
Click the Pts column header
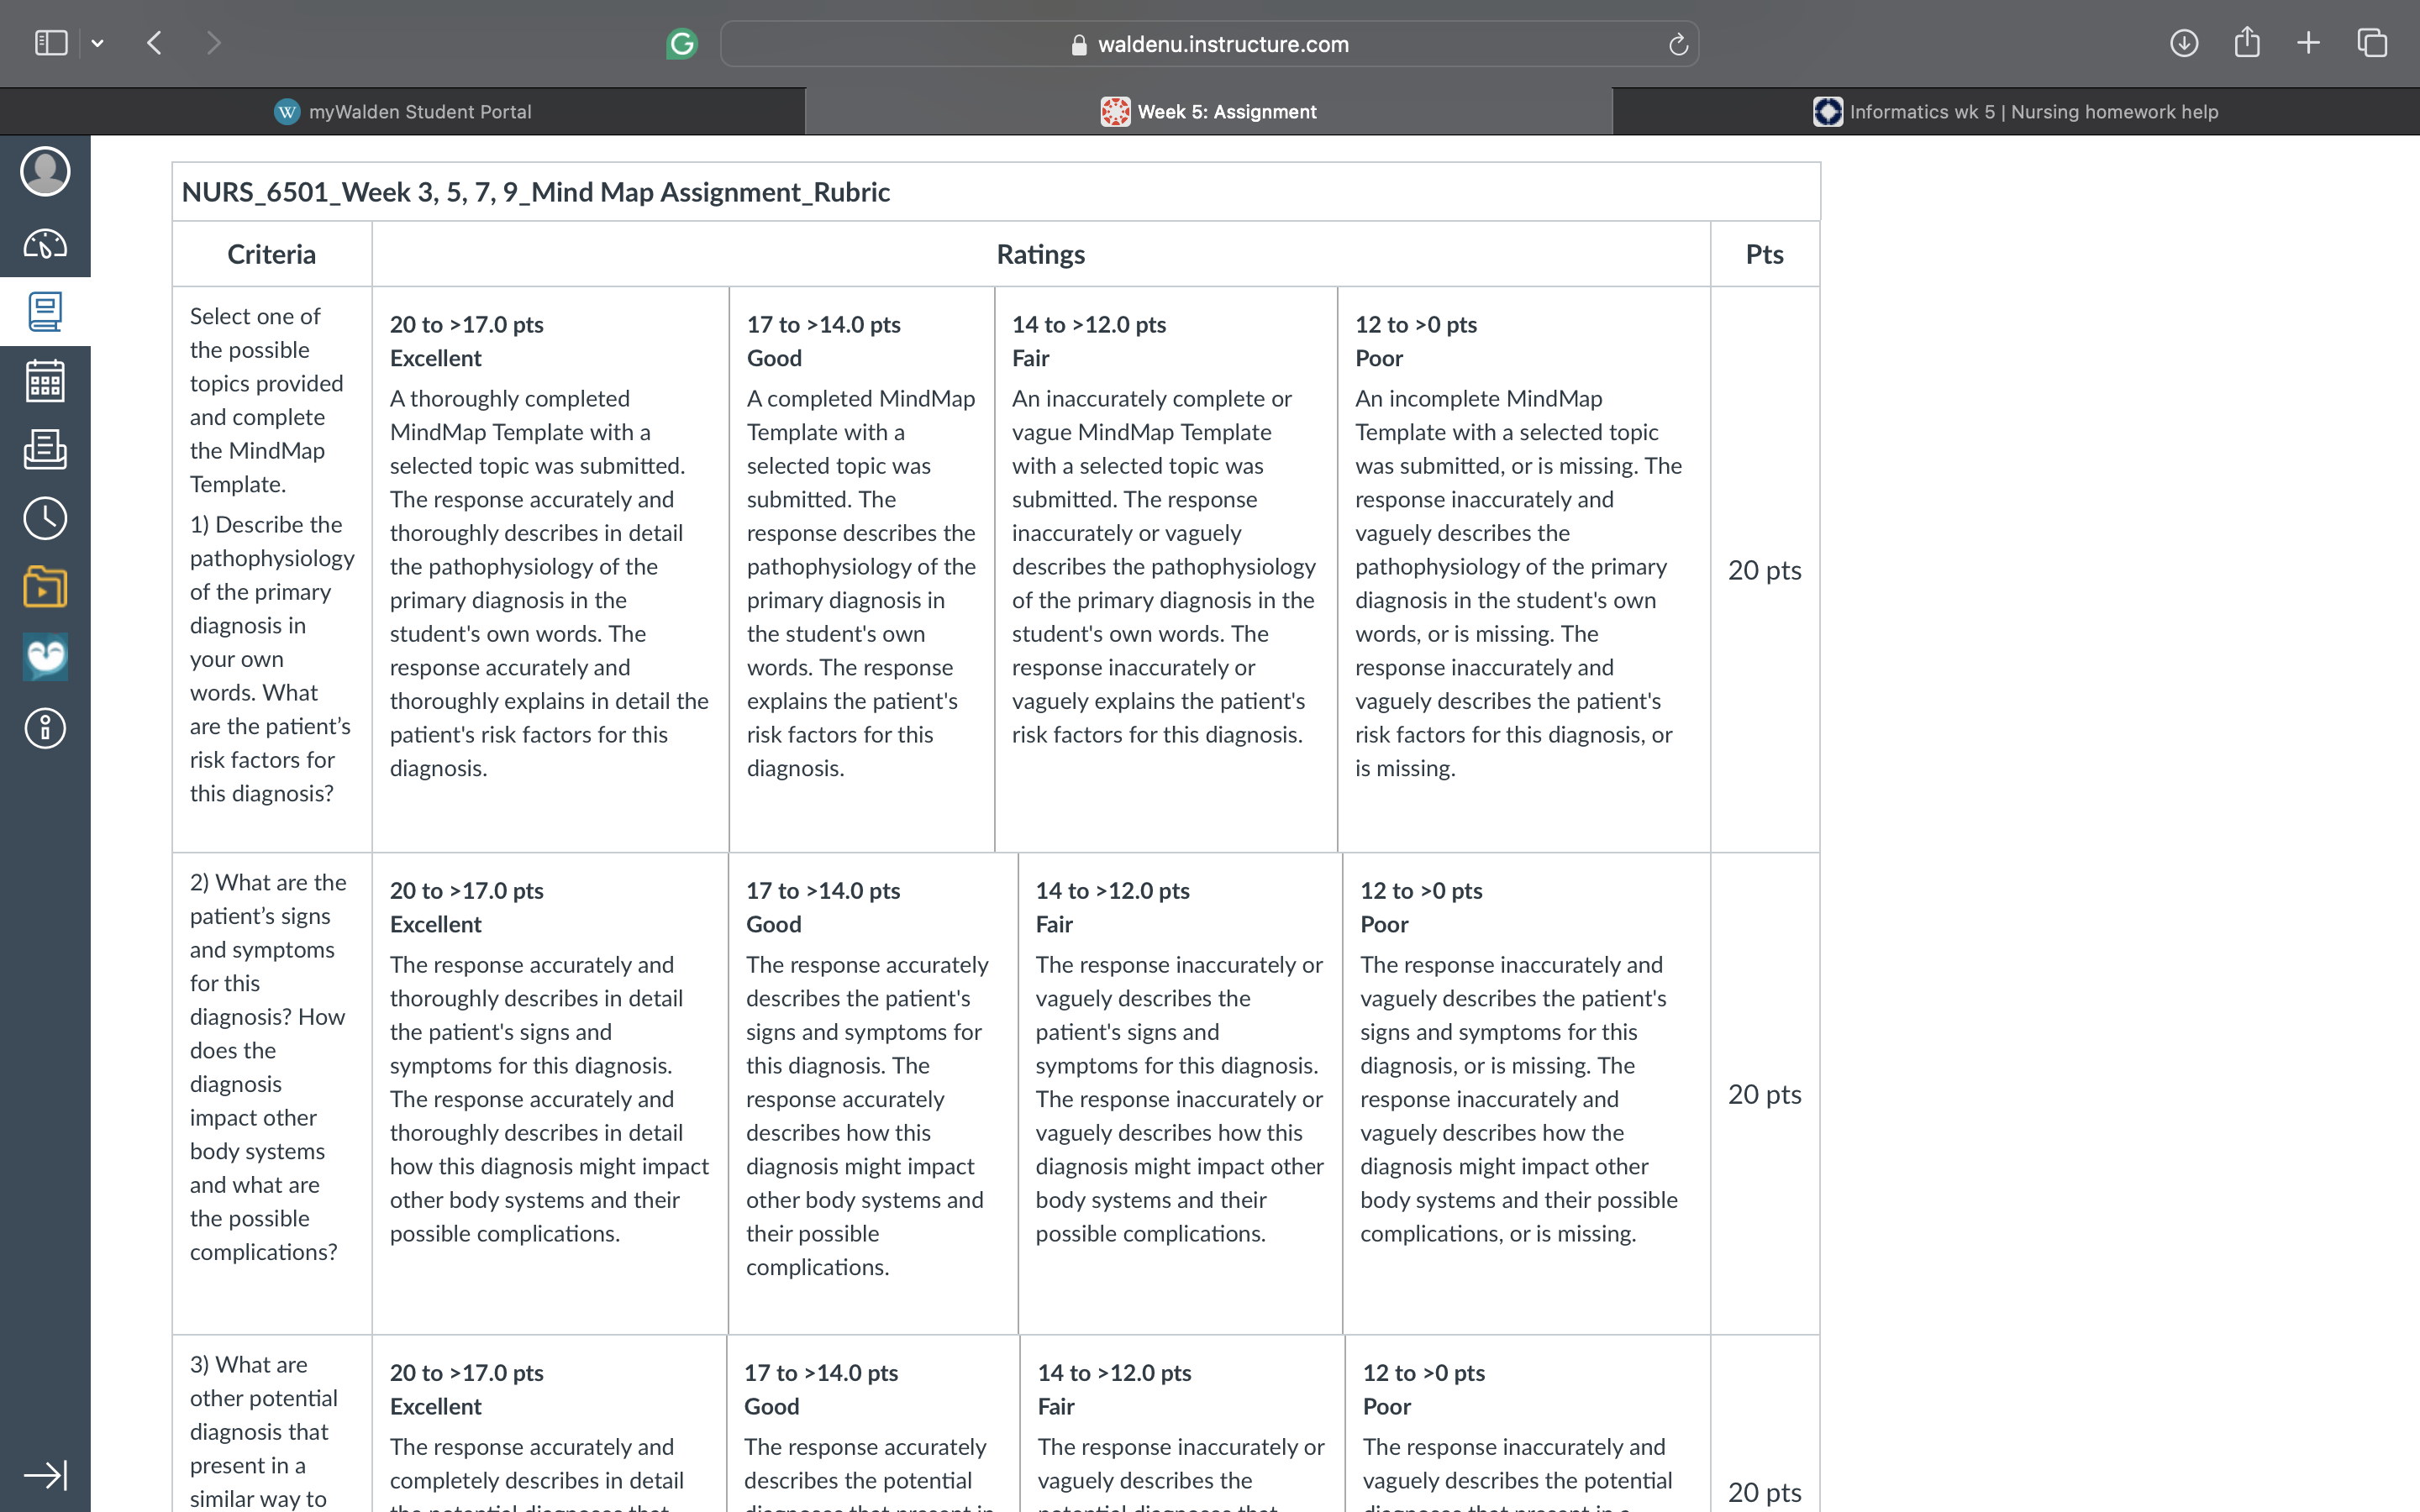1764,254
